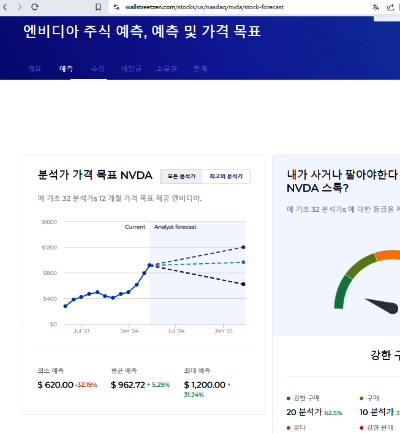Image resolution: width=400 pixels, height=434 pixels.
Task: Open the 배당금 dividend tab
Action: (x=131, y=69)
